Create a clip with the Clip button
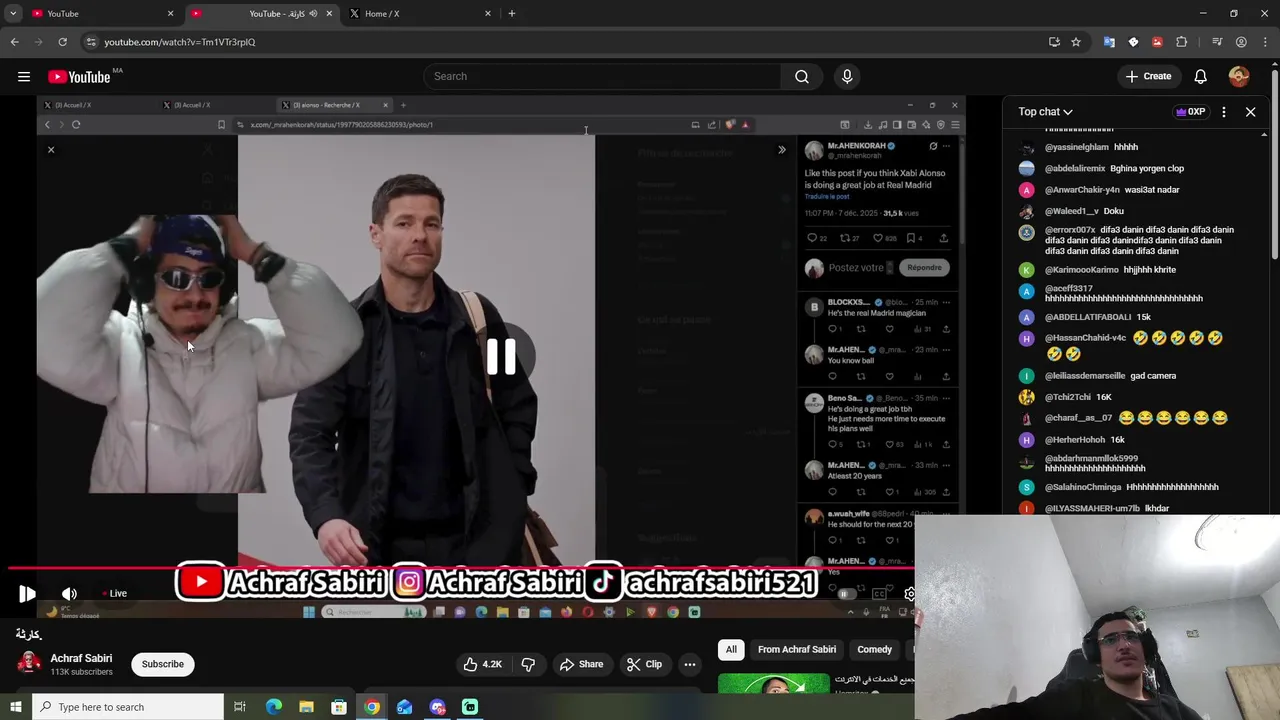The height and width of the screenshot is (720, 1280). click(x=644, y=664)
